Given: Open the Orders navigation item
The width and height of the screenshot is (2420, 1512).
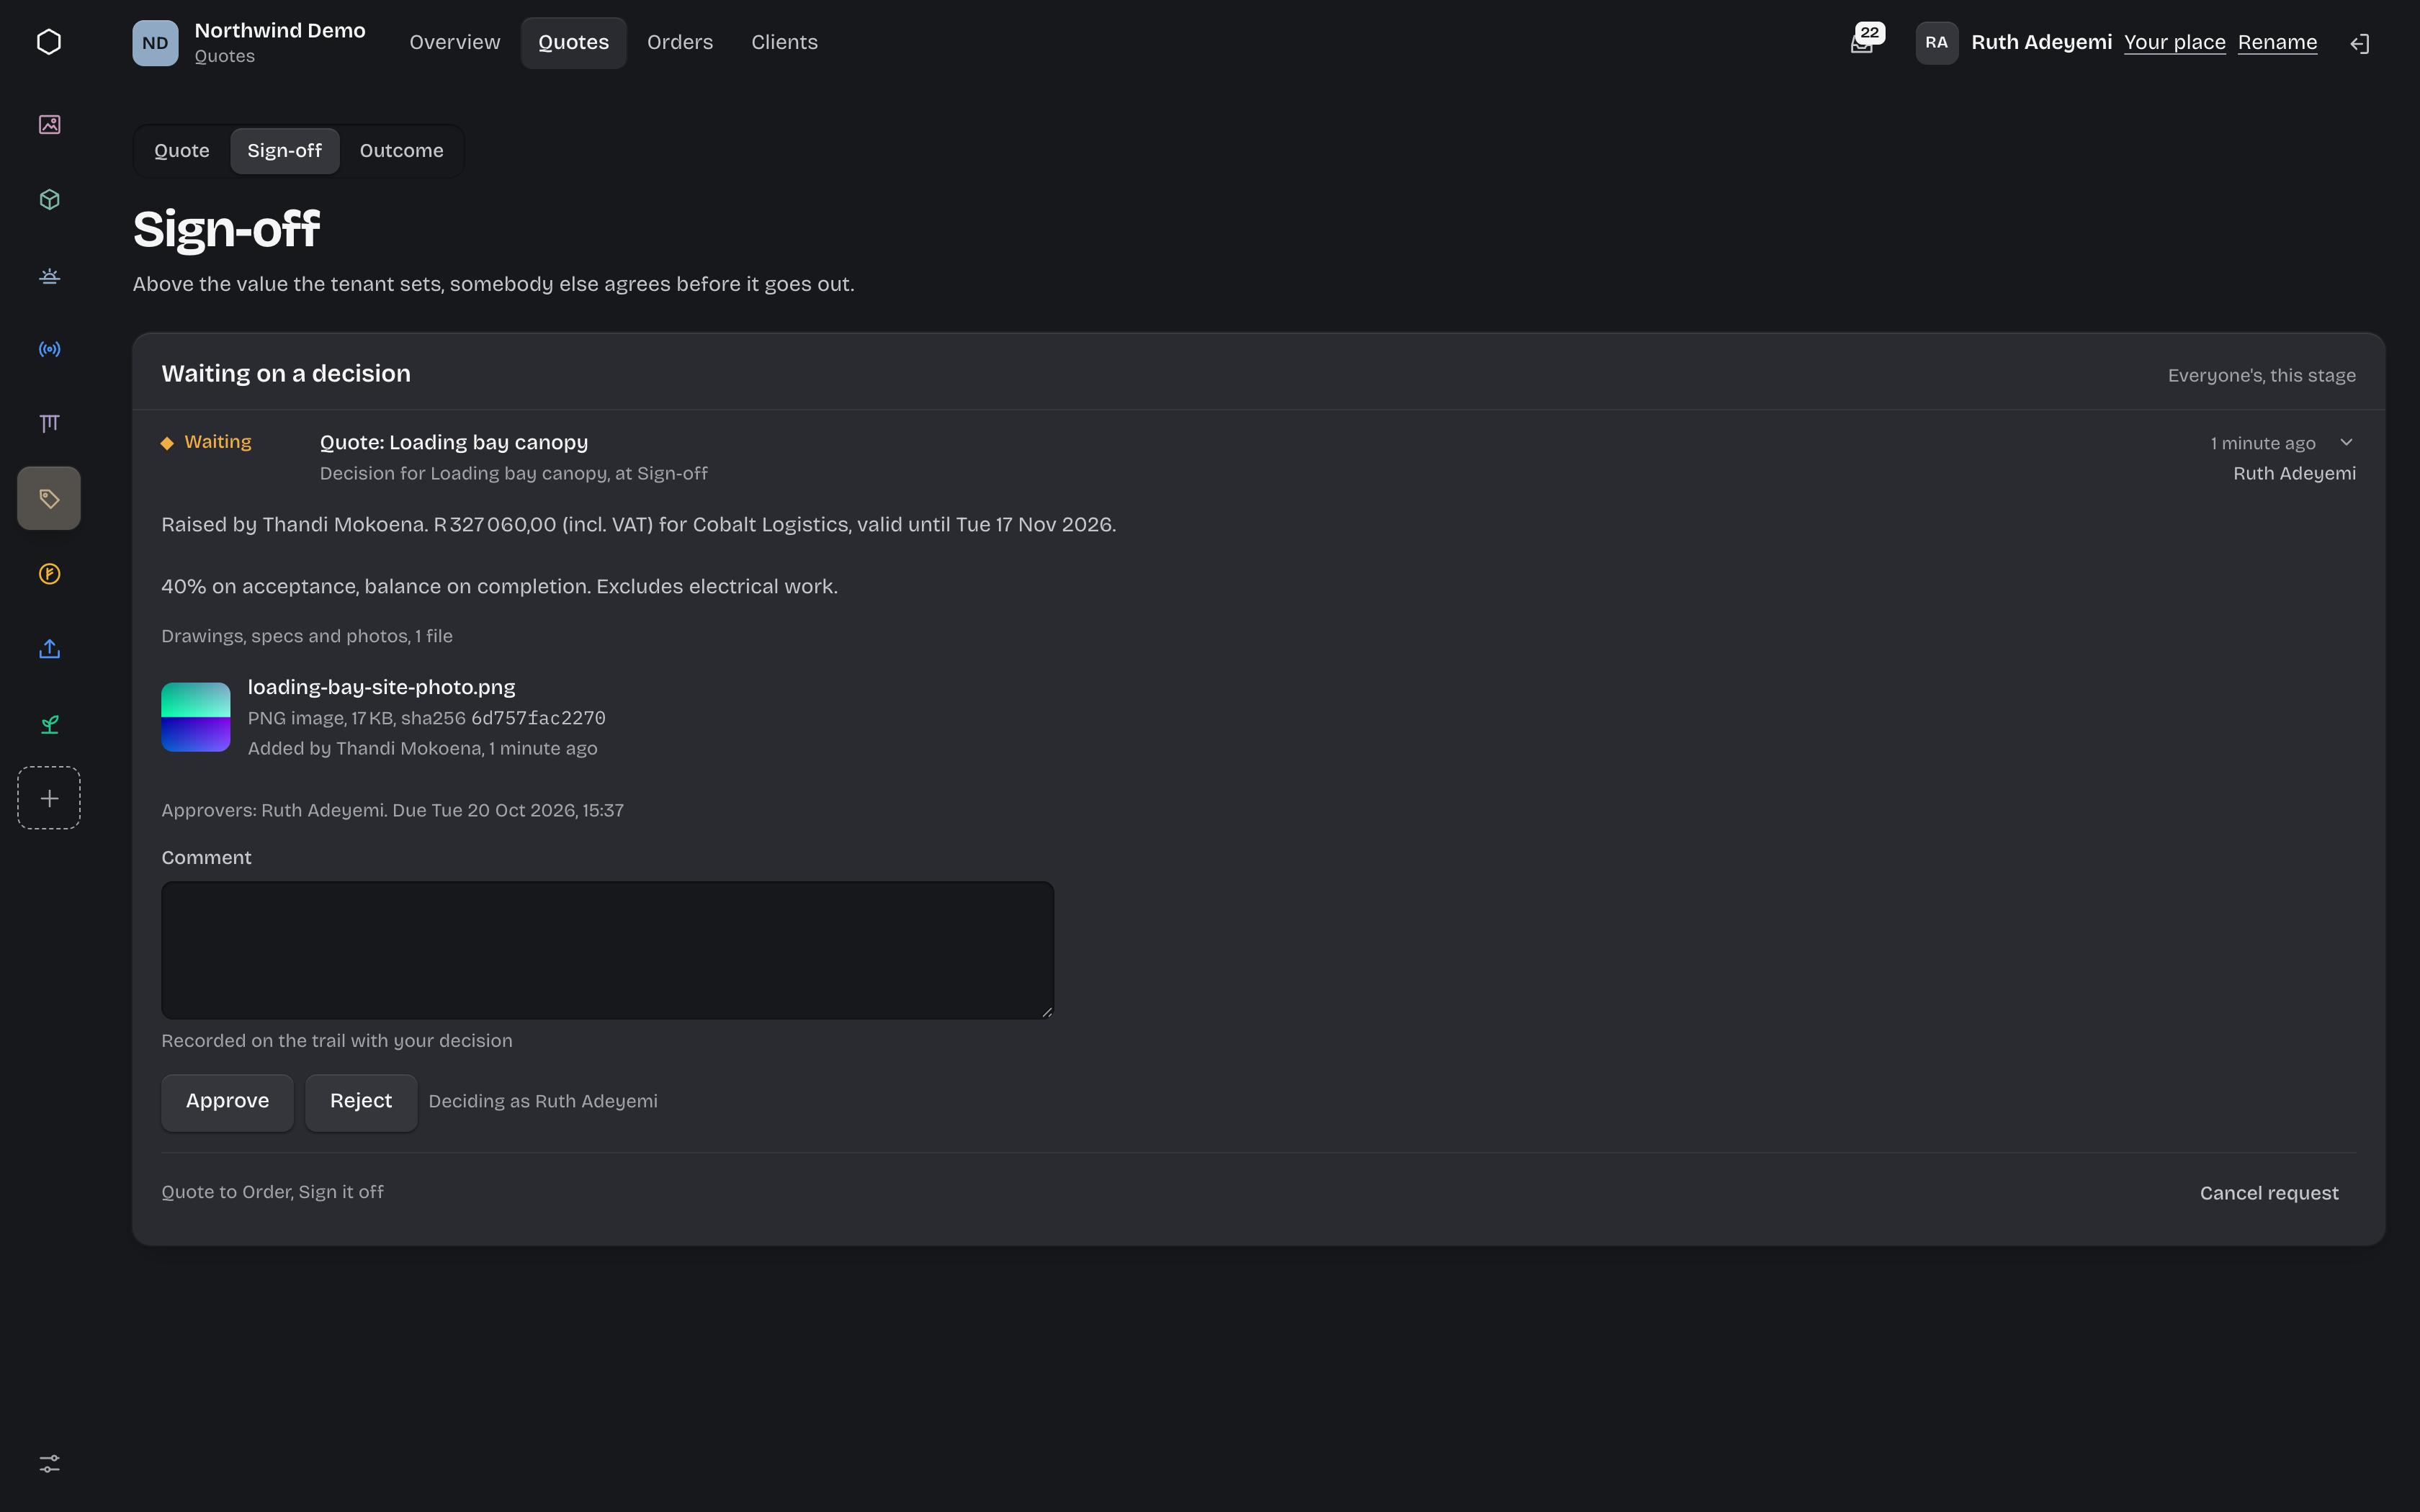Looking at the screenshot, I should coord(680,42).
